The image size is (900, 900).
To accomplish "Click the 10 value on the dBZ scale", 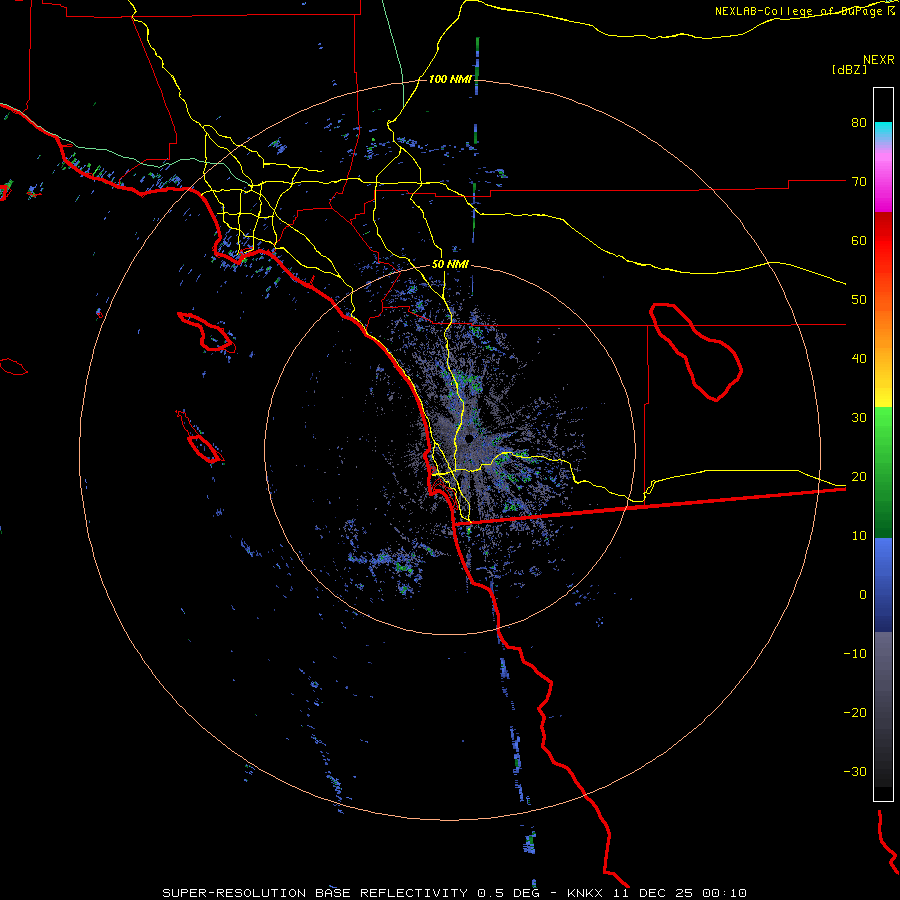I will pos(859,536).
